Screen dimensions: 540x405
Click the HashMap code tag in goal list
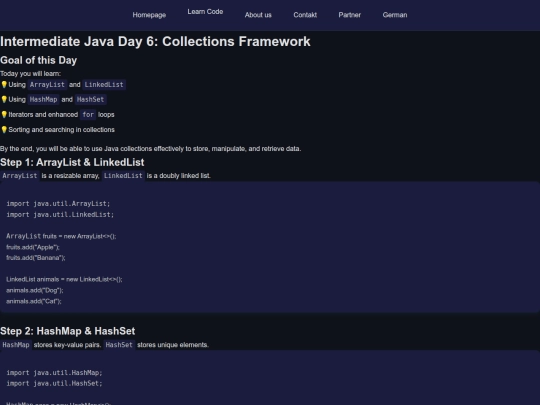[43, 100]
